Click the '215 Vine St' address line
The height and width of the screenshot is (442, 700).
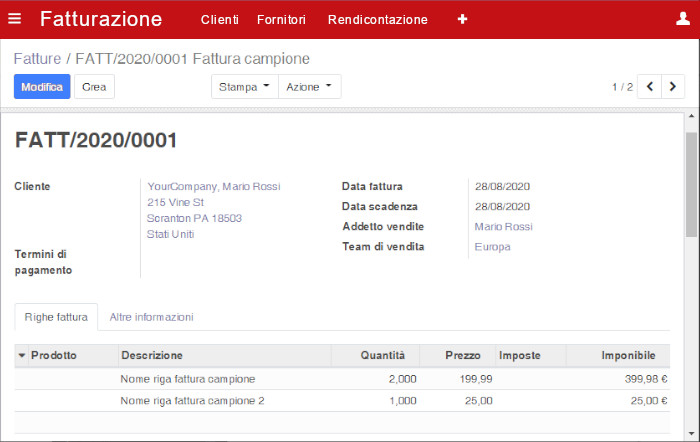pyautogui.click(x=175, y=203)
